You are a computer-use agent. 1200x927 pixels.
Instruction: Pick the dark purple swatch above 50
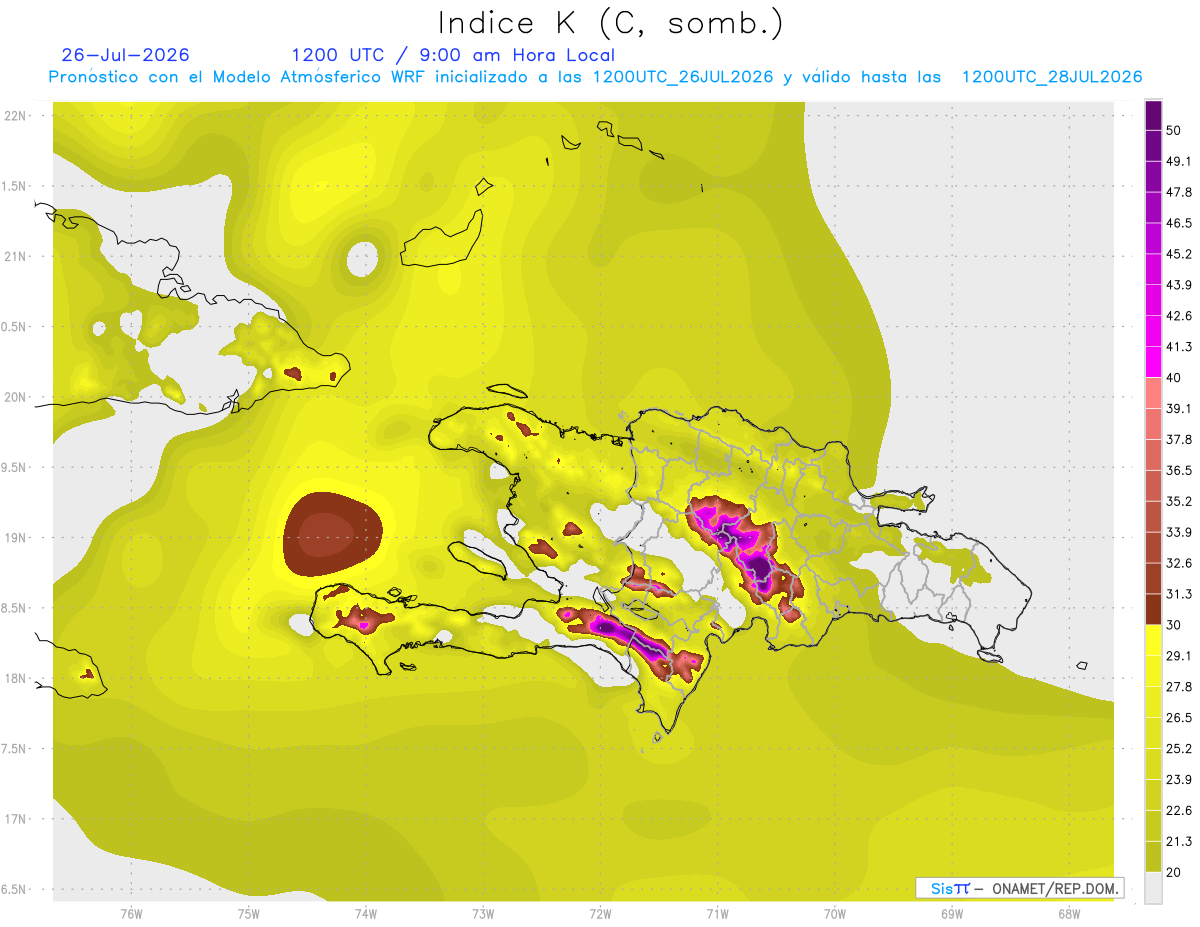[1153, 115]
